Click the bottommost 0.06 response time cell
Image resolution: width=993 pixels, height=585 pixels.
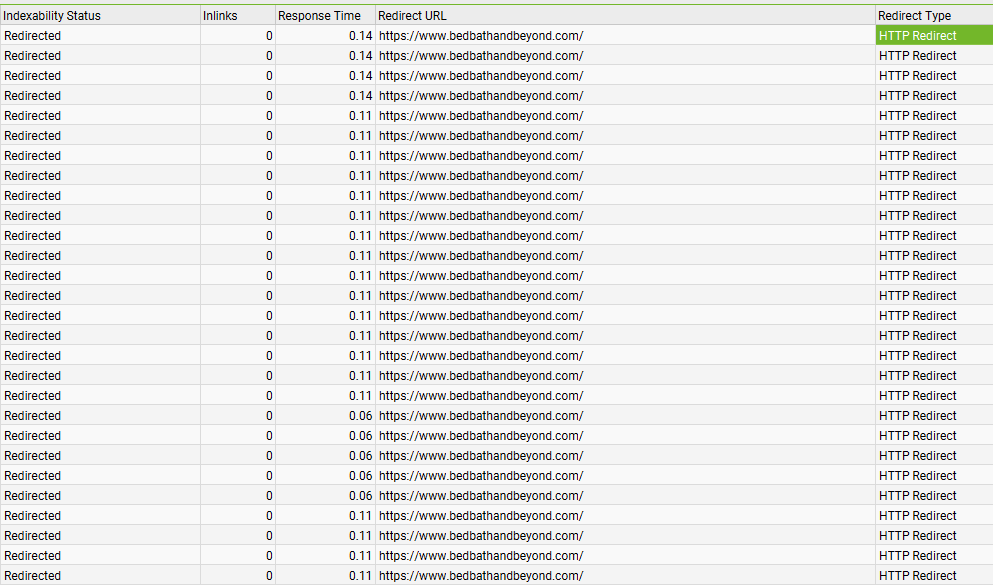360,496
